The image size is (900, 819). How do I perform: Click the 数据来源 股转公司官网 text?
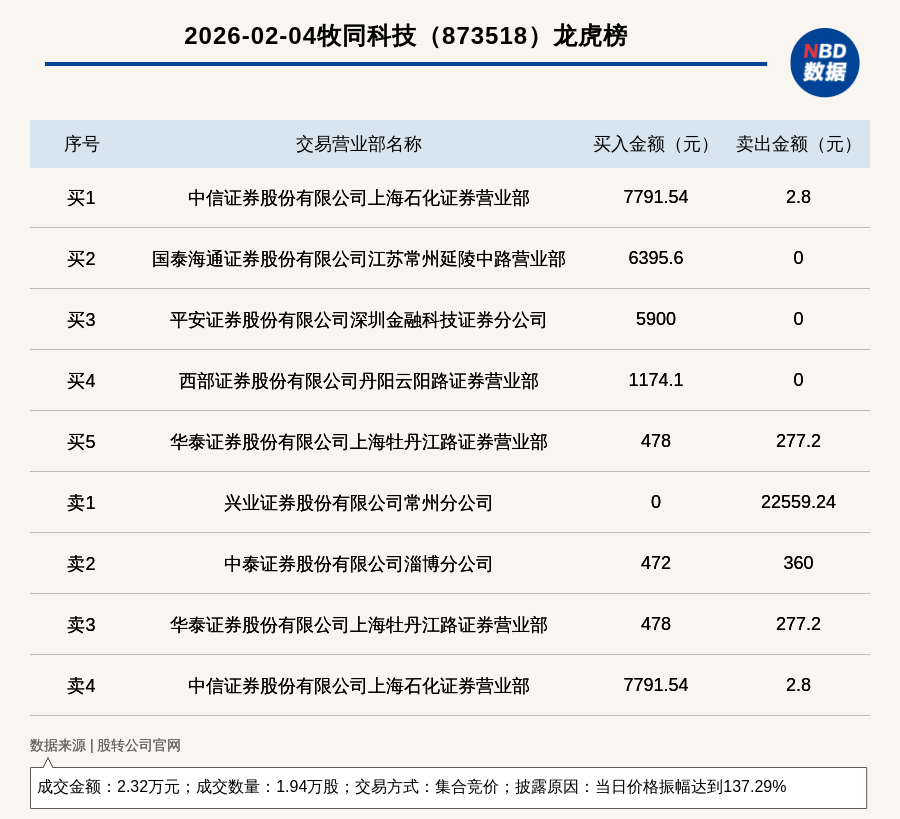tap(105, 745)
